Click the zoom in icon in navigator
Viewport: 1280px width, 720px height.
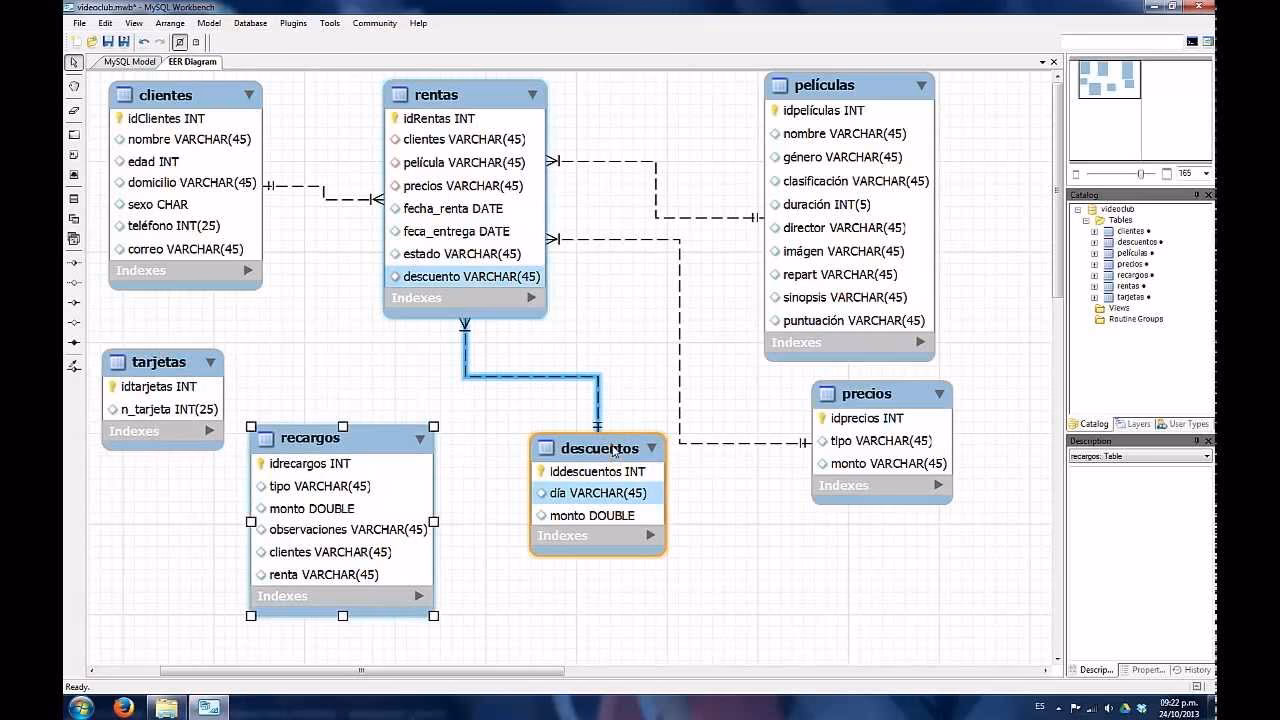[x=1167, y=174]
